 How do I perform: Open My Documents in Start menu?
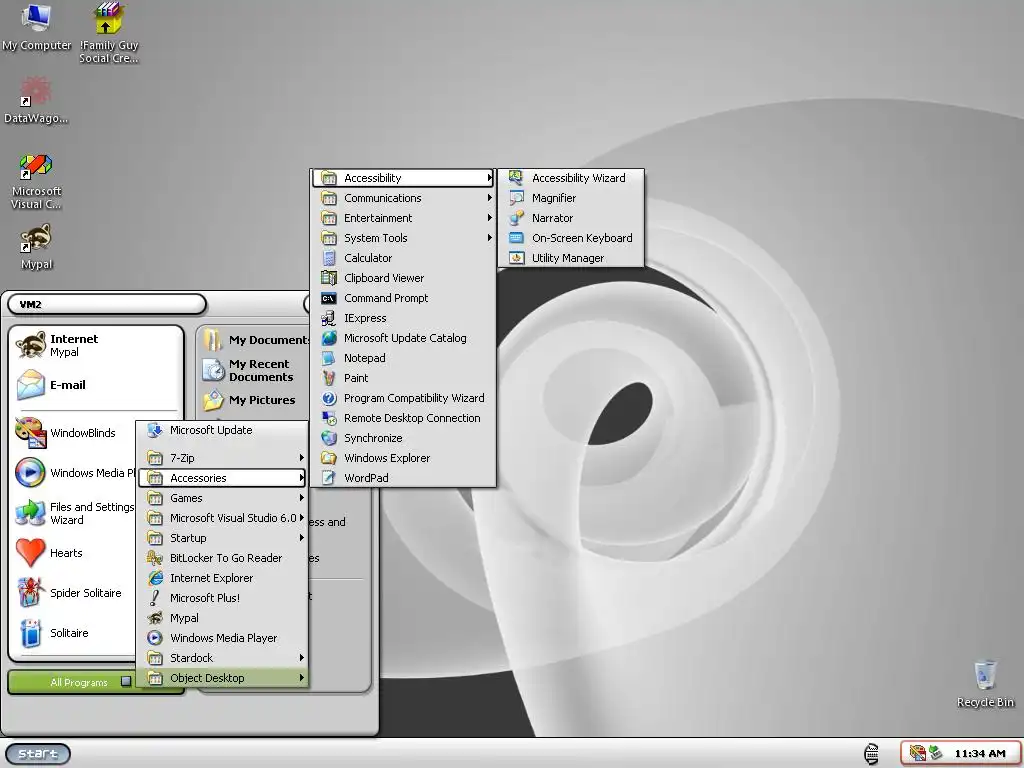click(x=255, y=340)
